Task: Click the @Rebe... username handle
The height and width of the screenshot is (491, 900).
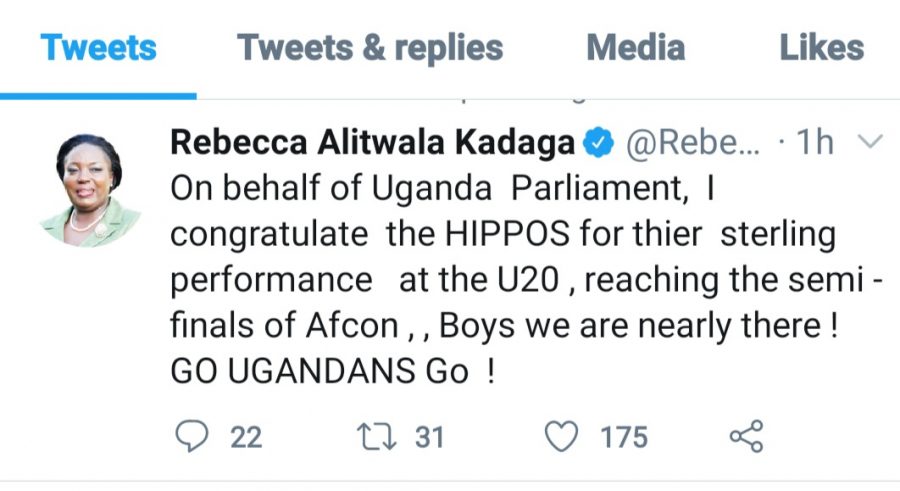Action: tap(692, 143)
